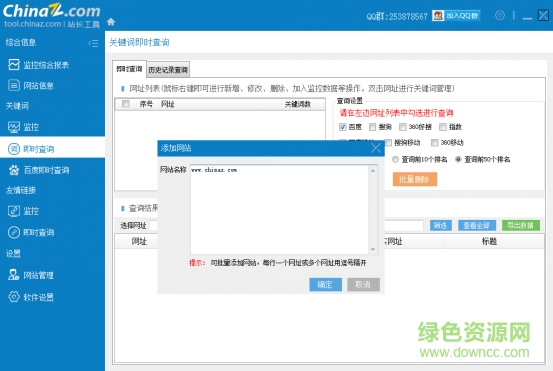Image resolution: width=553 pixels, height=371 pixels.
Task: Click scrollbar down arrow in 网站名称 box
Action: click(373, 249)
